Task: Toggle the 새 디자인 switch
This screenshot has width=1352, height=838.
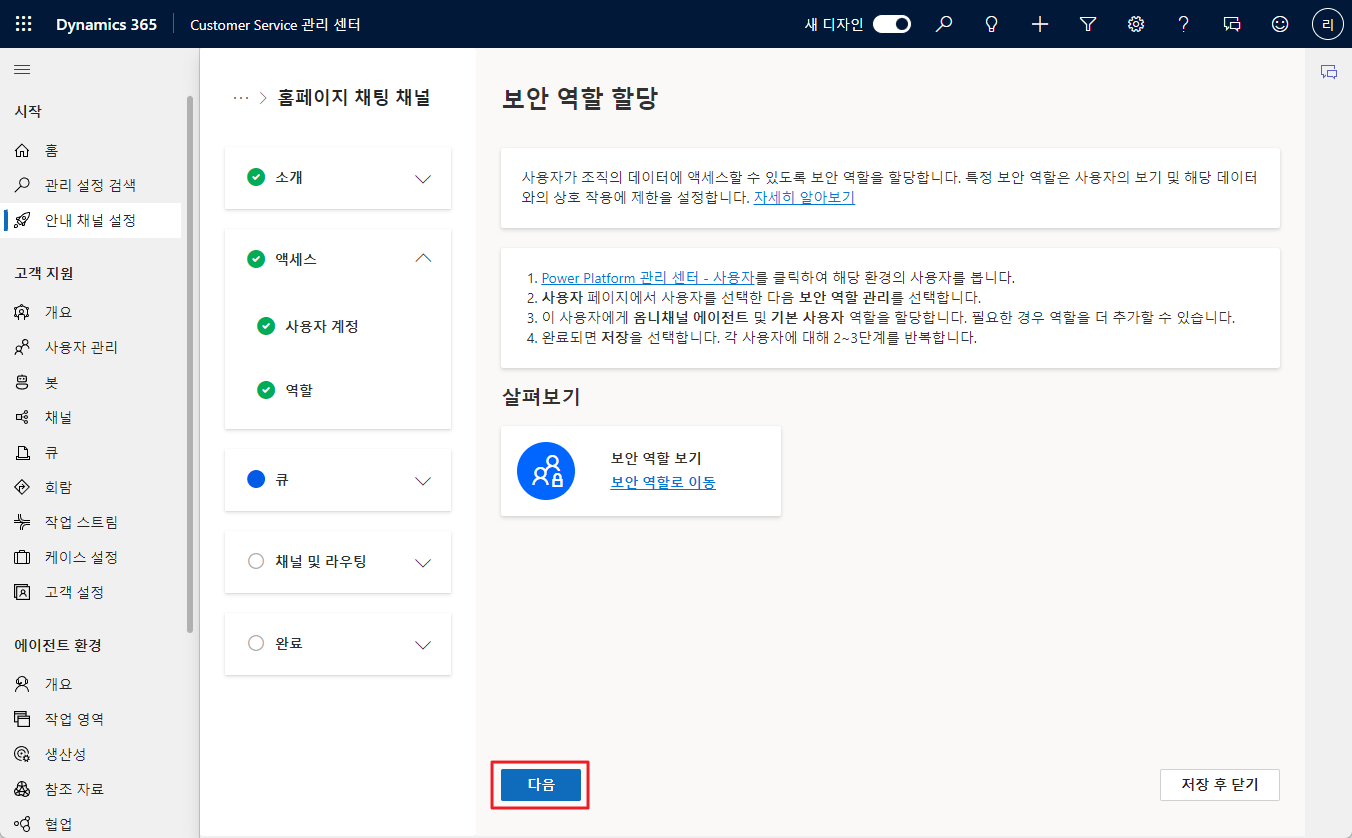Action: pyautogui.click(x=892, y=24)
